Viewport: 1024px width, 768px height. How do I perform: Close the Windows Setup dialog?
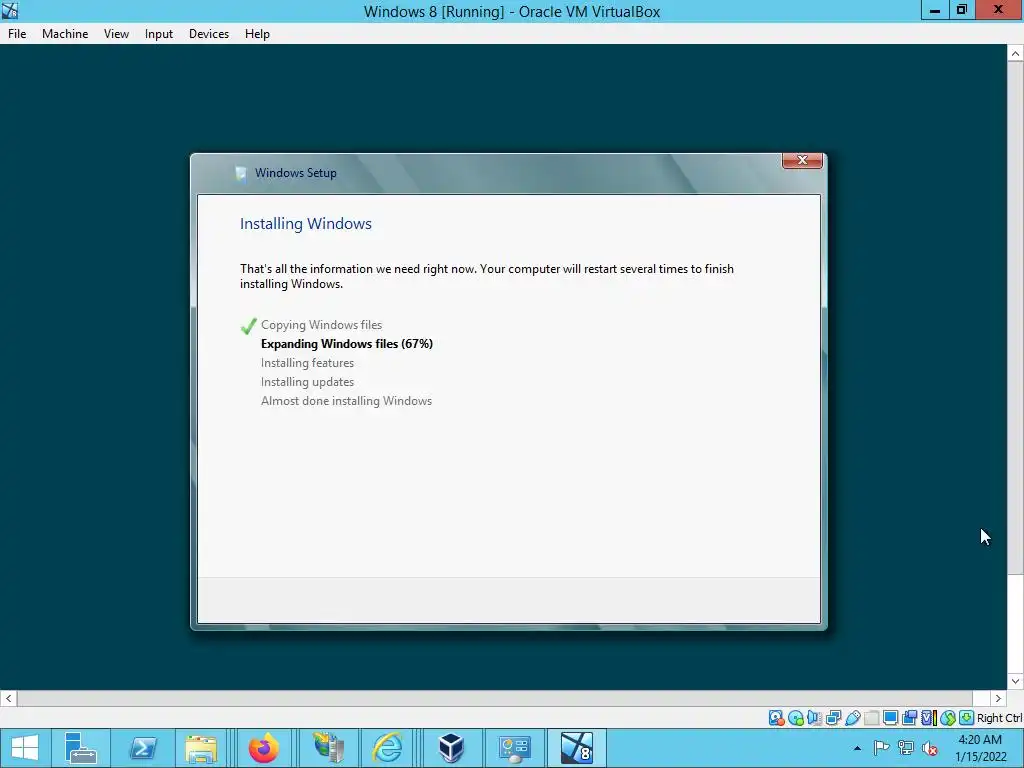[x=802, y=160]
